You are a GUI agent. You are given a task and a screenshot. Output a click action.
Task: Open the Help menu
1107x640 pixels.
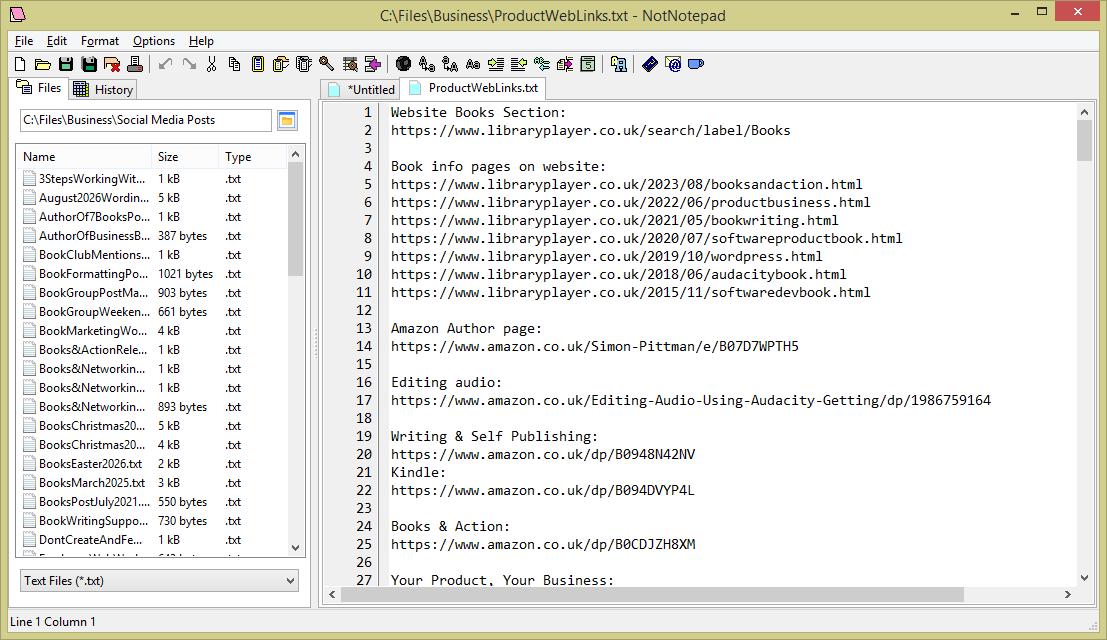click(201, 41)
